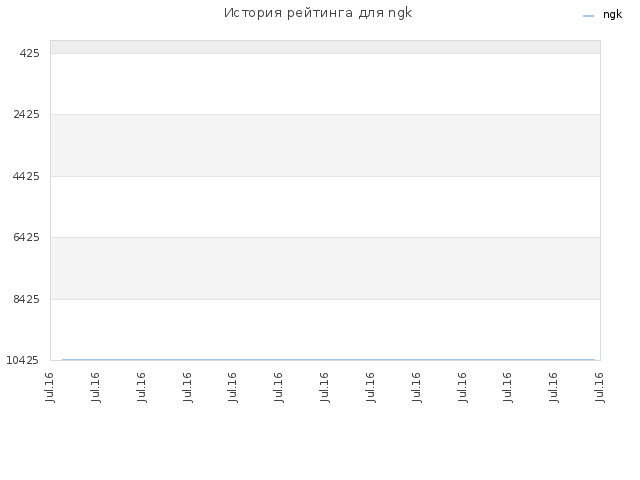Viewport: 640px width, 480px height.
Task: Click the right end of the ngk line
Action: coord(594,360)
